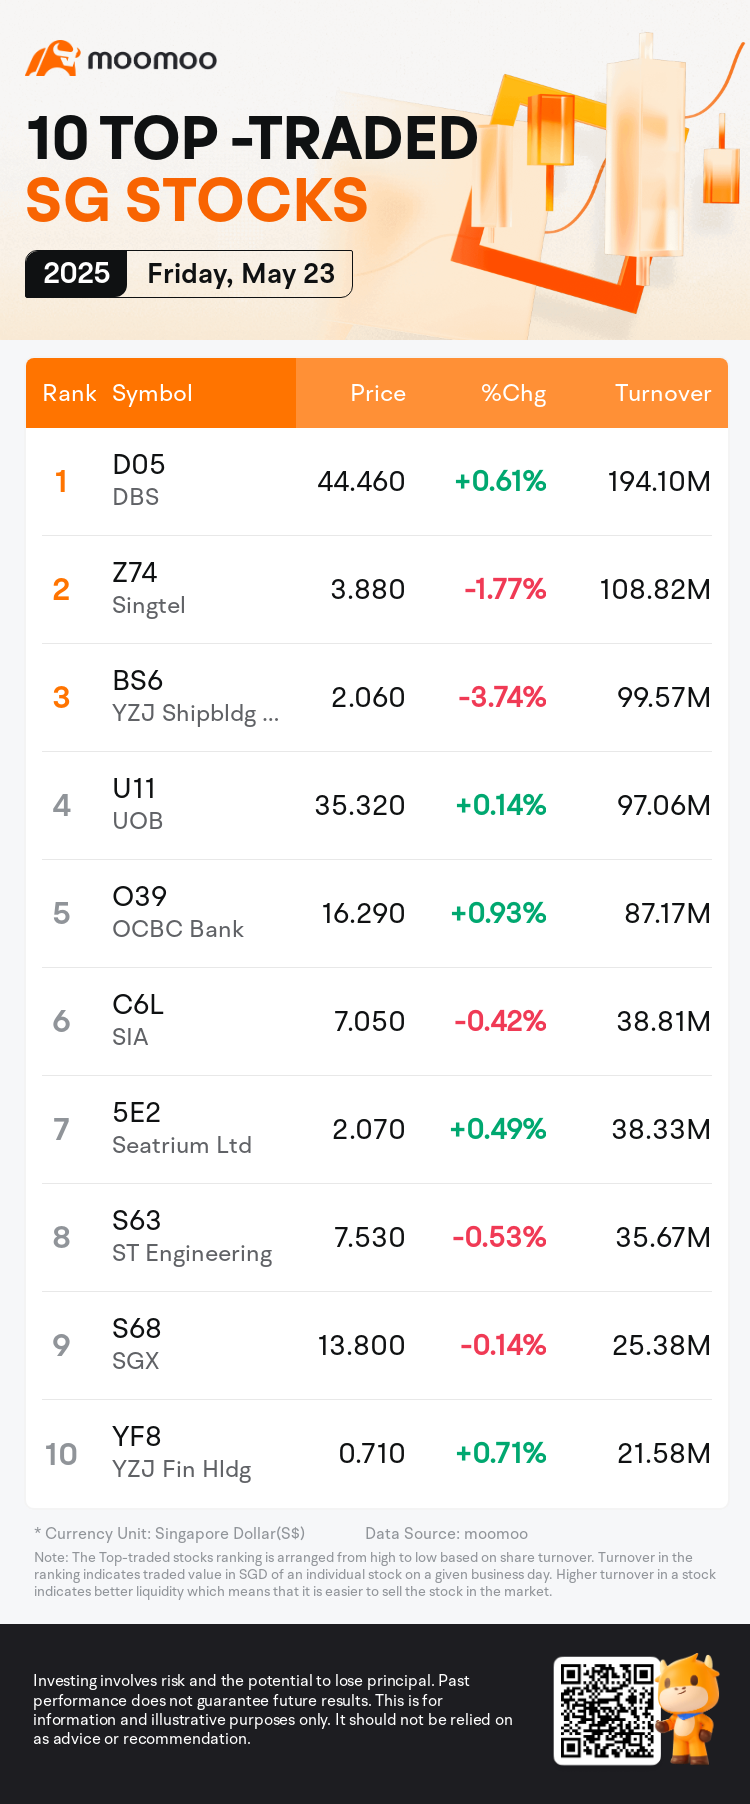Select the Symbol column header
Image resolution: width=750 pixels, height=1804 pixels.
point(152,393)
